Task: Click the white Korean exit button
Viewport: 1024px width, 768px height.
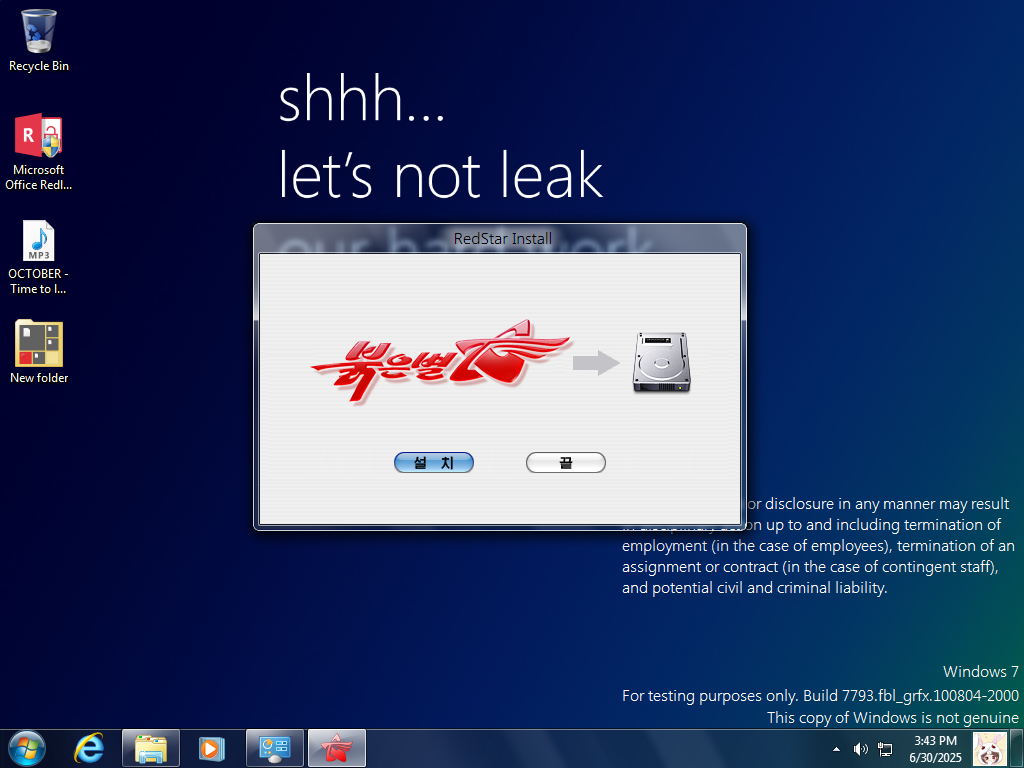Action: [566, 462]
